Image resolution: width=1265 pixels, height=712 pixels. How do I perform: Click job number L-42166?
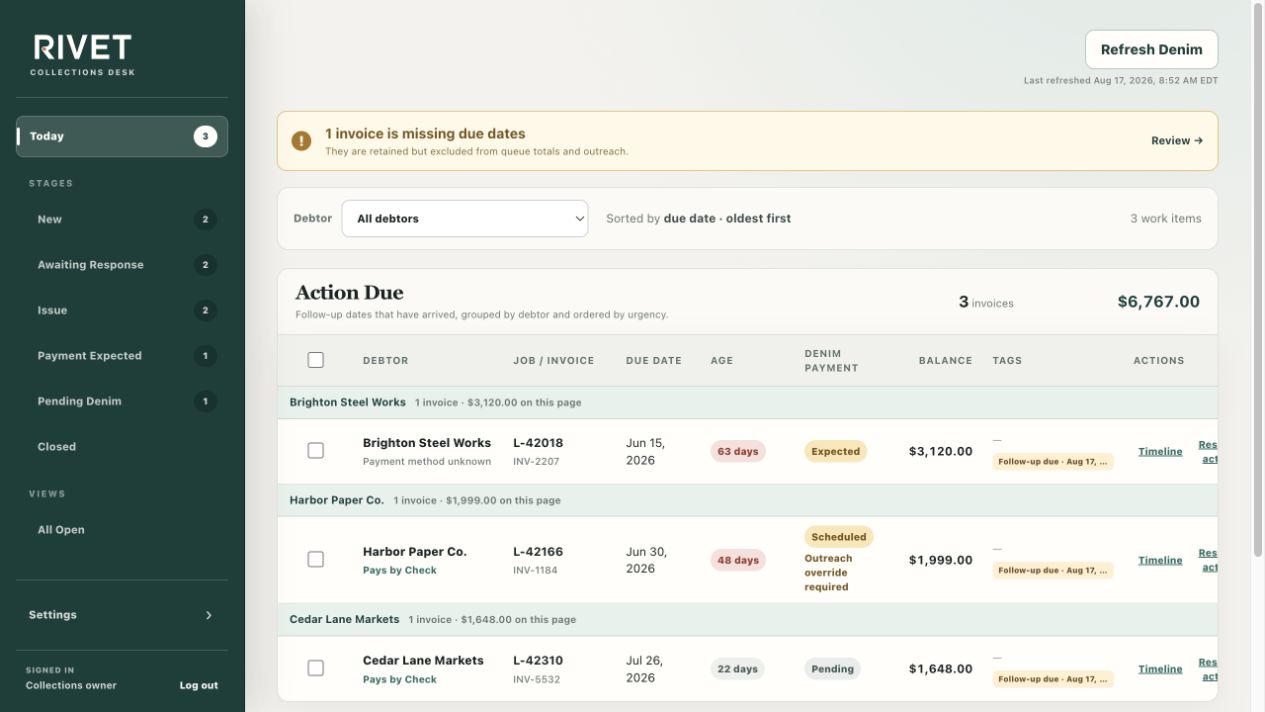[538, 552]
